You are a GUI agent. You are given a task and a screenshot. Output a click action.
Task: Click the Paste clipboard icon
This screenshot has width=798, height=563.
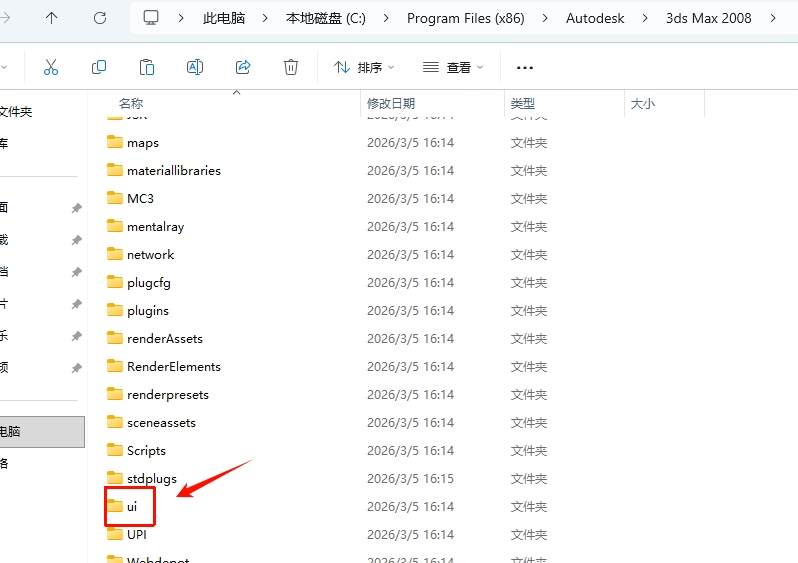pyautogui.click(x=147, y=67)
